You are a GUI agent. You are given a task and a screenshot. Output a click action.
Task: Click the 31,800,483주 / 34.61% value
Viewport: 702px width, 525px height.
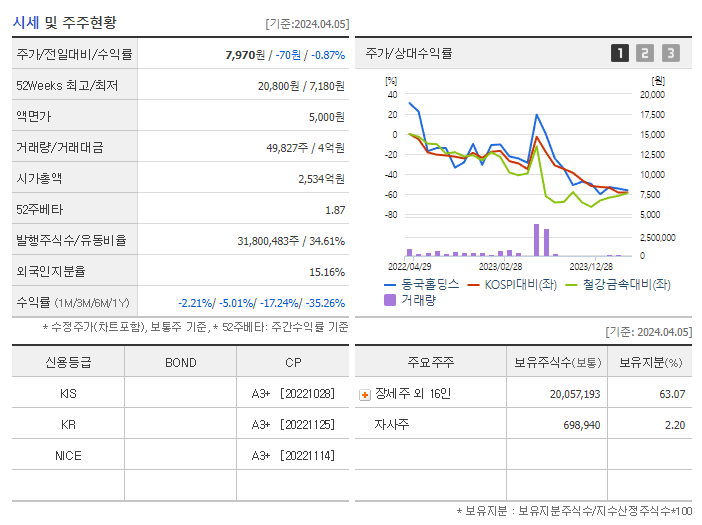[x=291, y=241]
